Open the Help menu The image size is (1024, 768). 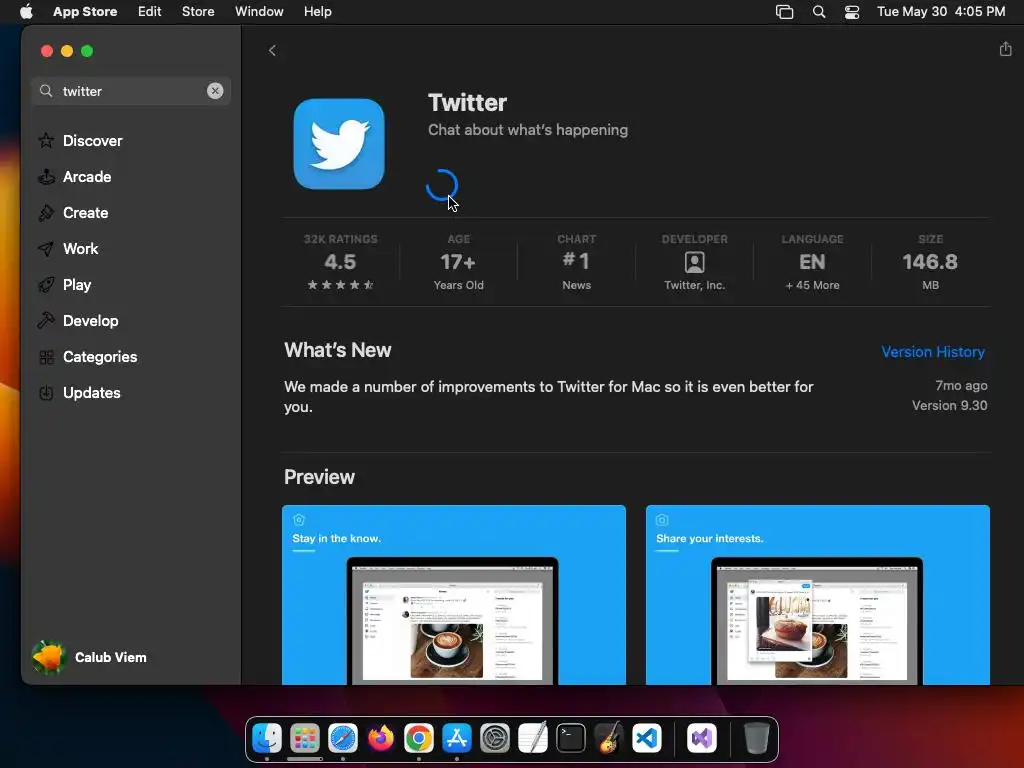coord(317,12)
